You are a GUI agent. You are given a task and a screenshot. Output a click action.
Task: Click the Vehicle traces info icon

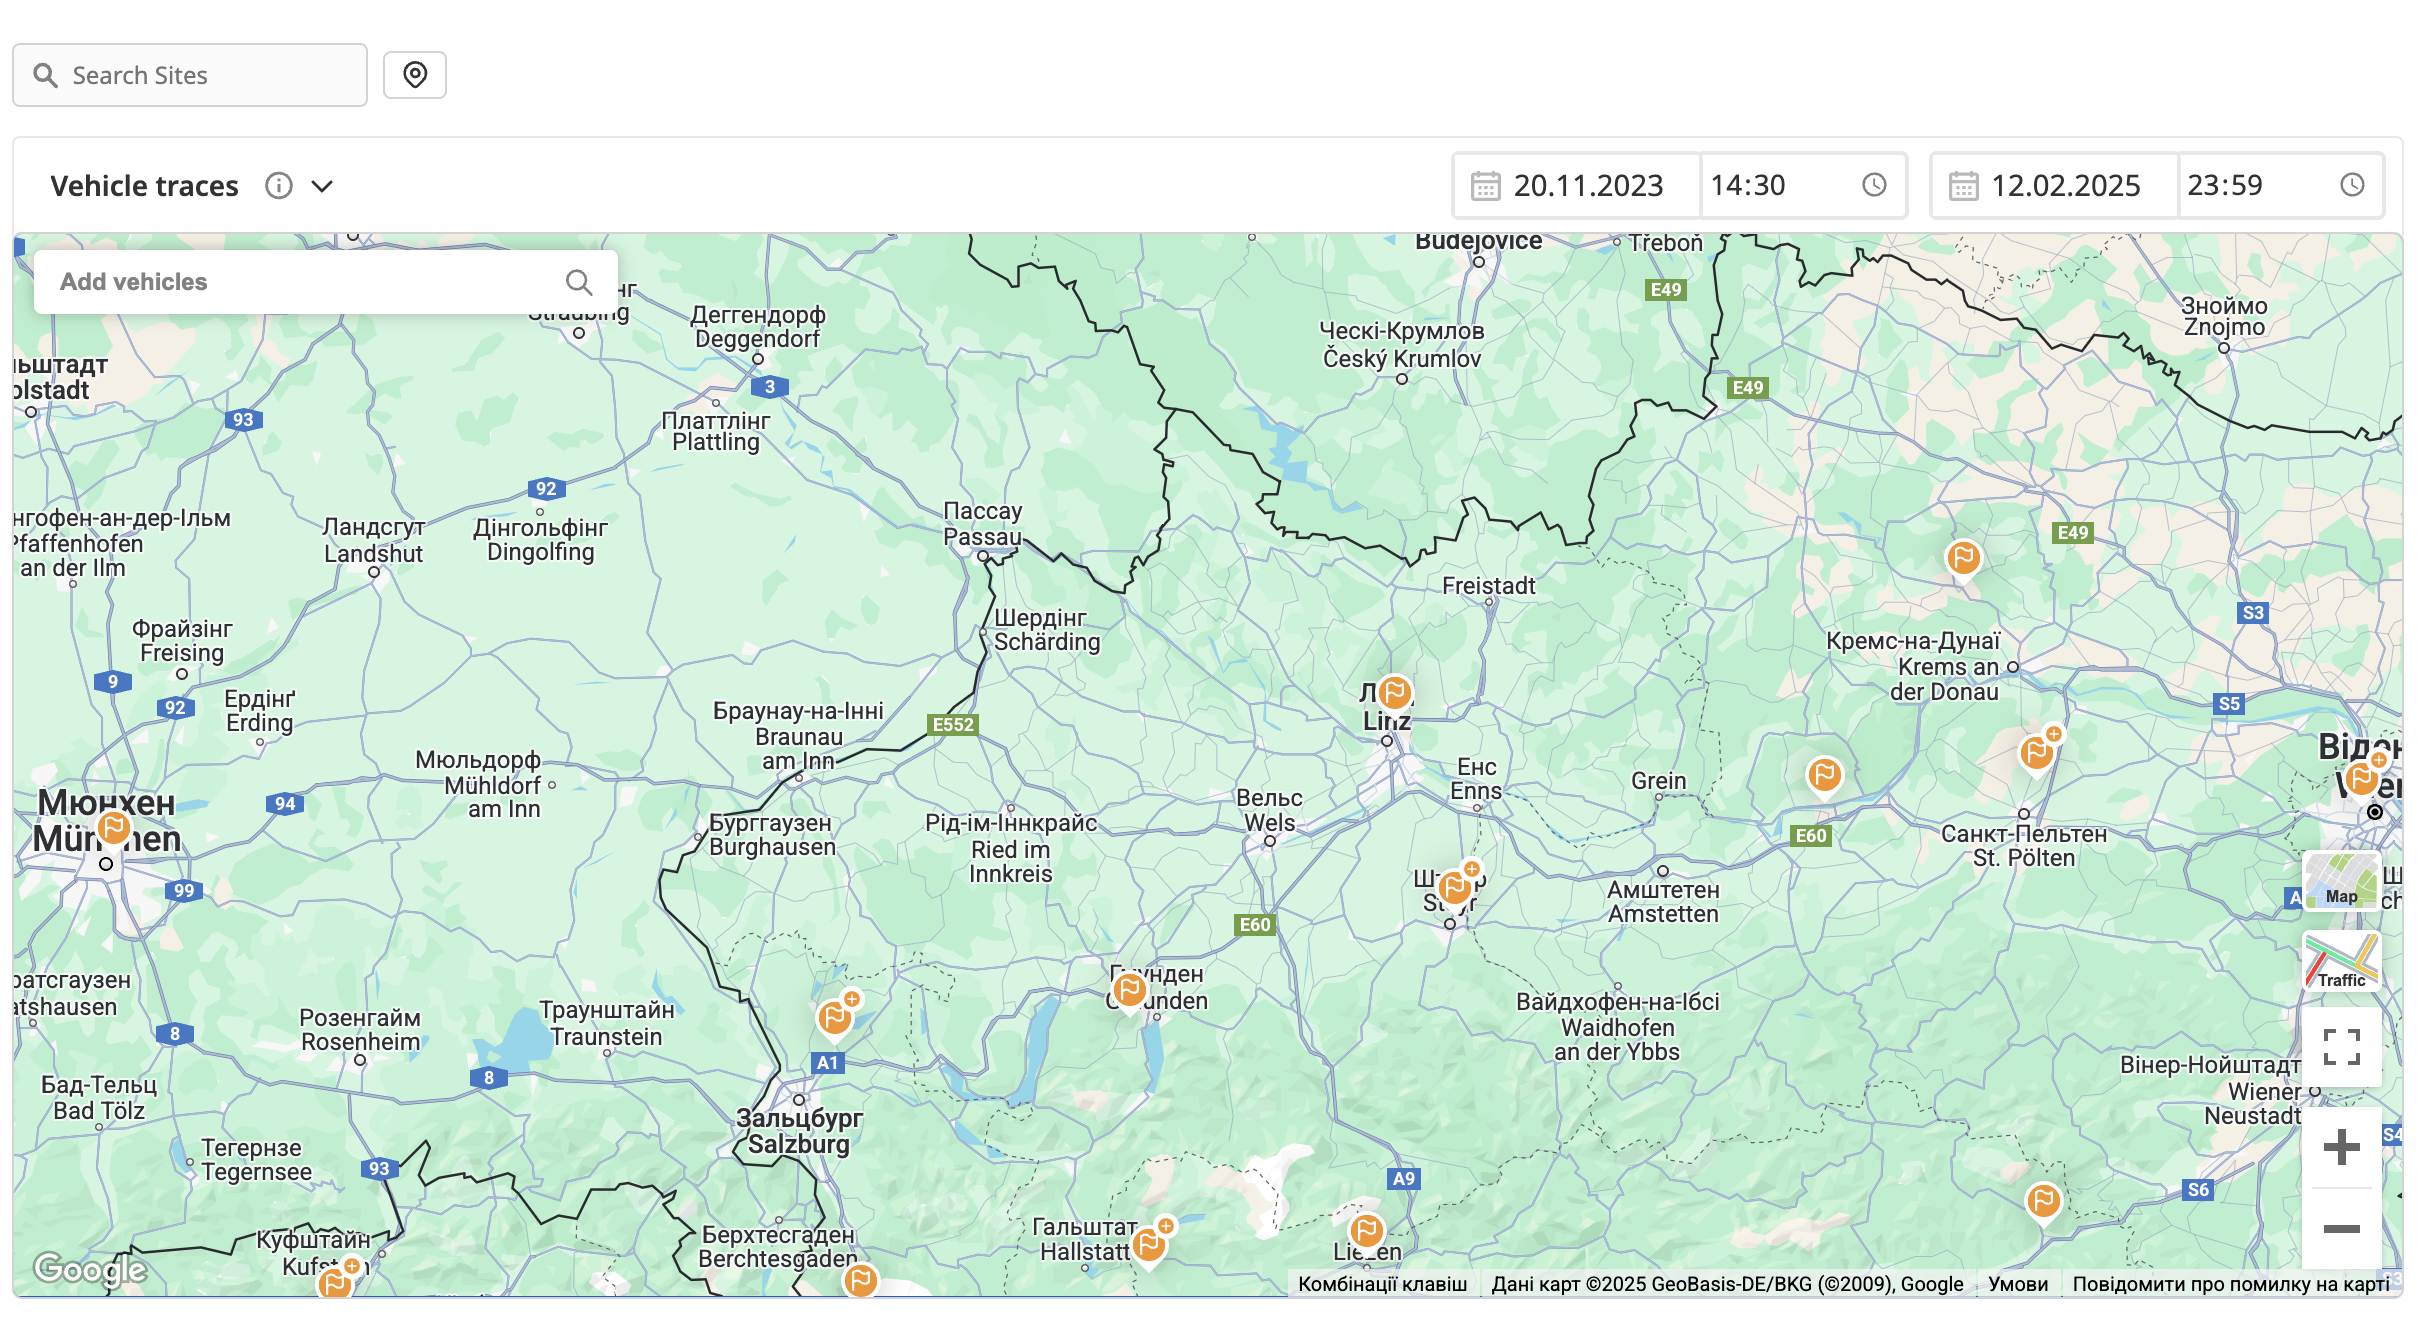[x=279, y=186]
